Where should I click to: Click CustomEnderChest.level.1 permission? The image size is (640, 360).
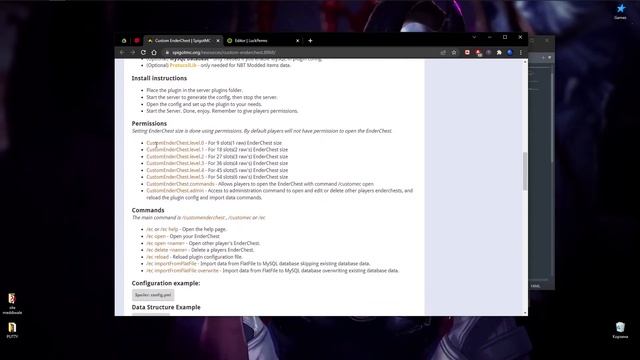tap(175, 150)
